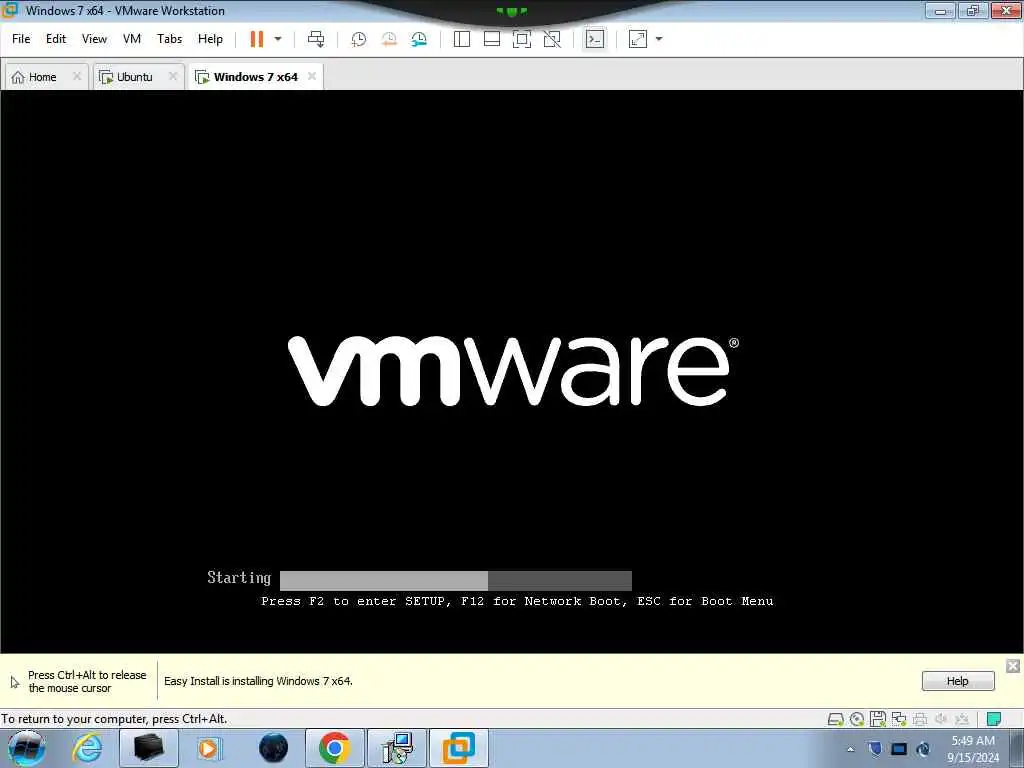Click the floppy drive status icon
The image size is (1024, 768).
878,719
